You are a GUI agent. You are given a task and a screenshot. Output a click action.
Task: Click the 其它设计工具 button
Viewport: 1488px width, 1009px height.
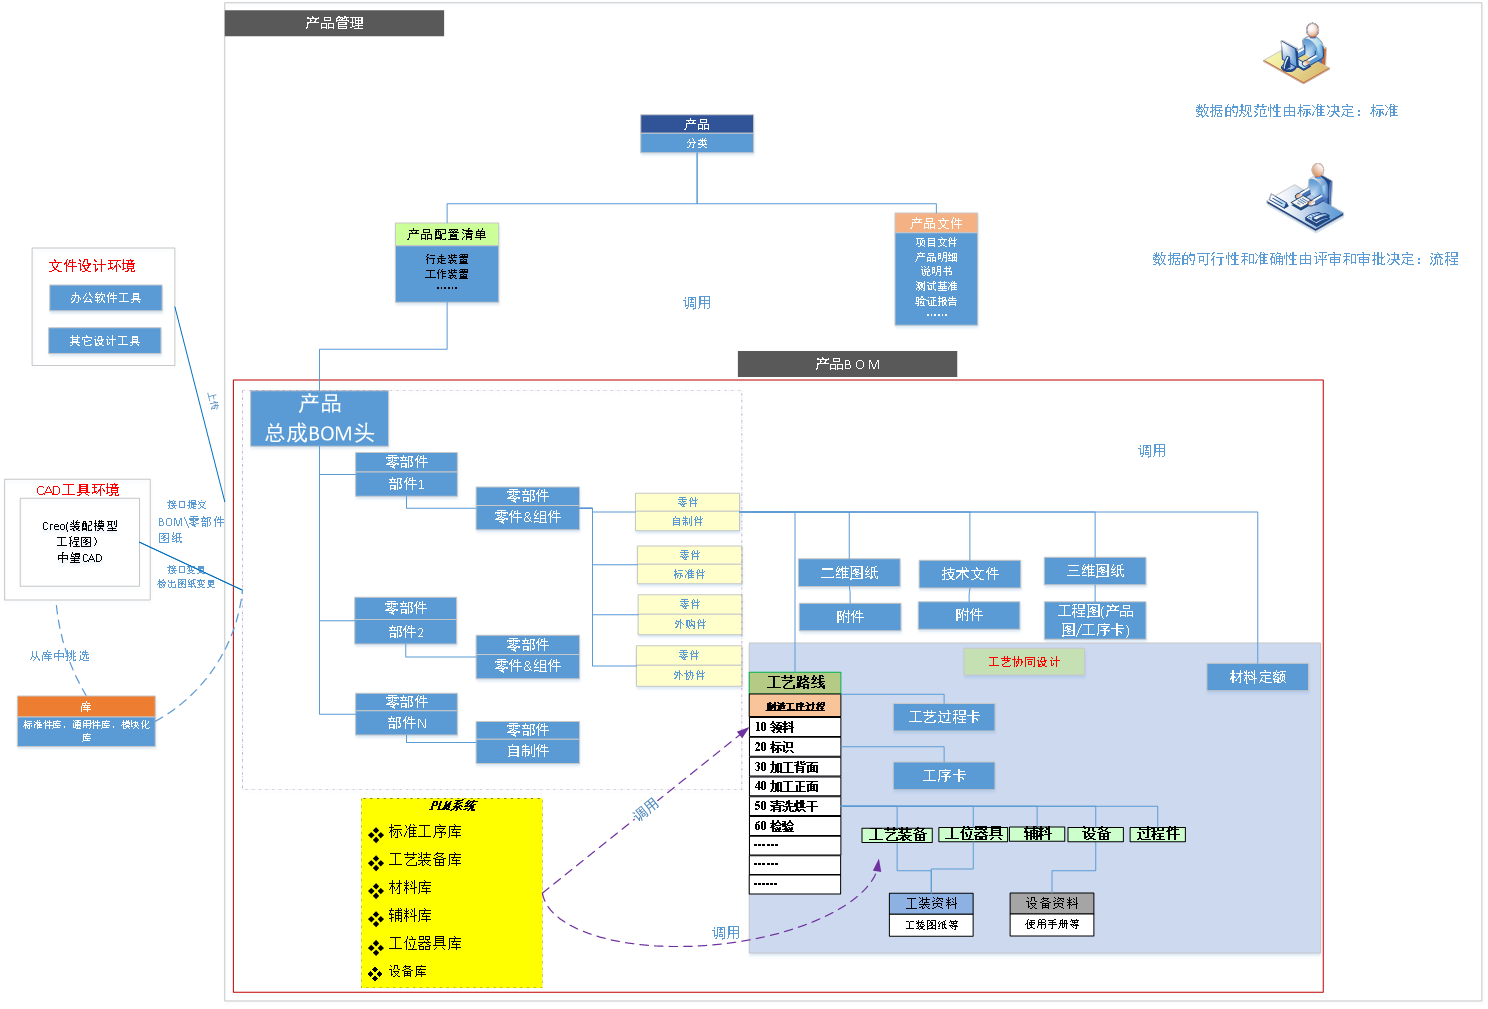point(105,341)
